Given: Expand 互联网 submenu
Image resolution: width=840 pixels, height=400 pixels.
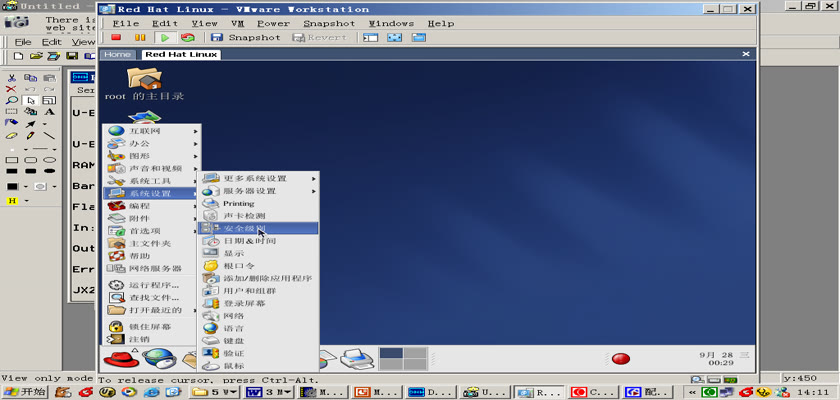Looking at the screenshot, I should click(152, 131).
